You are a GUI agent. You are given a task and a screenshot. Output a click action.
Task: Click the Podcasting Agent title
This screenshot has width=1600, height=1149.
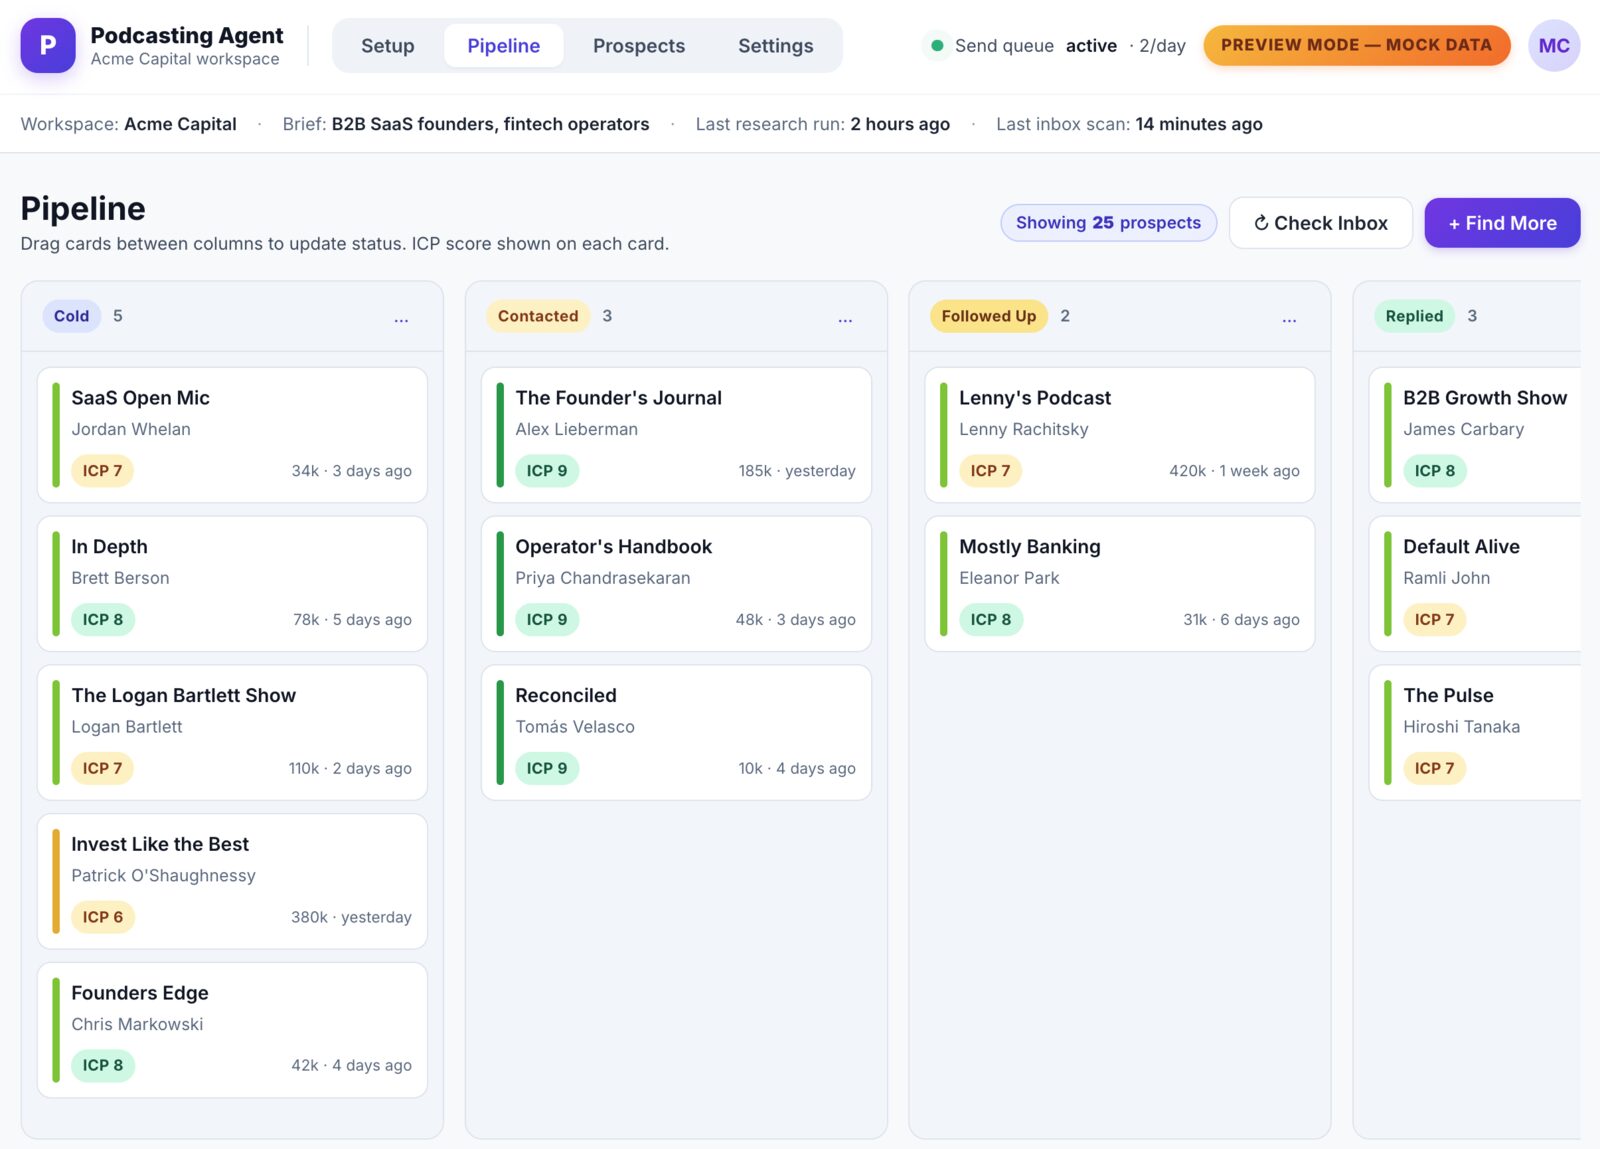pyautogui.click(x=187, y=35)
